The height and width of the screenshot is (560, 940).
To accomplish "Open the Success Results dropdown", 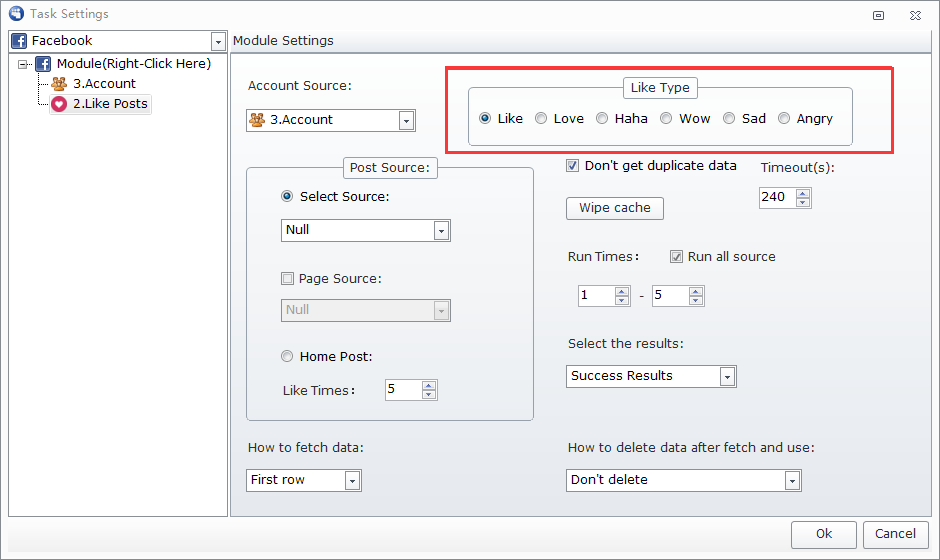I will (x=727, y=377).
